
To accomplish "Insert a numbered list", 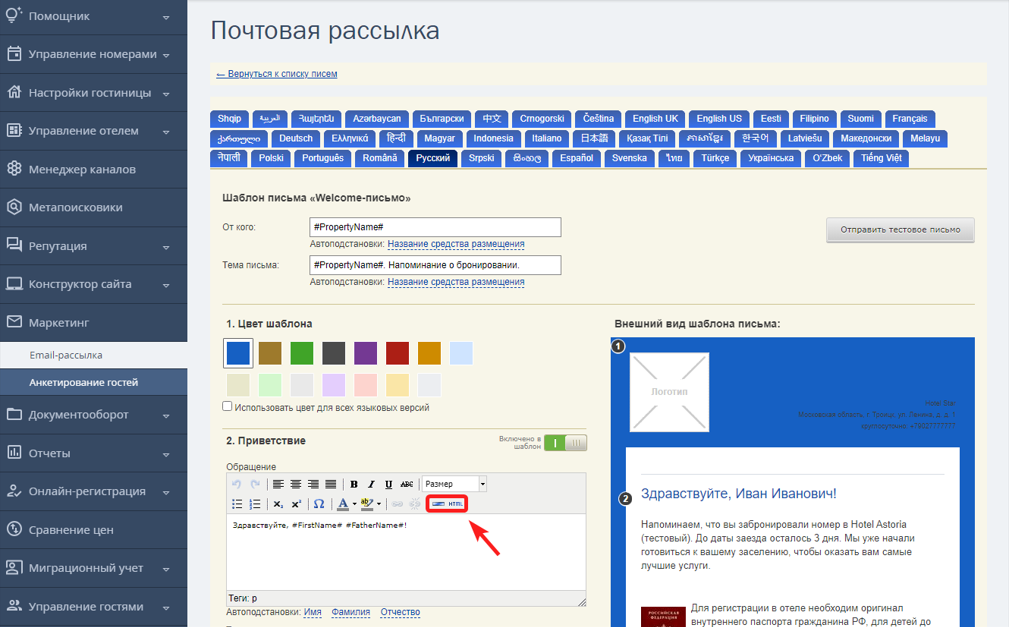I will [x=255, y=504].
